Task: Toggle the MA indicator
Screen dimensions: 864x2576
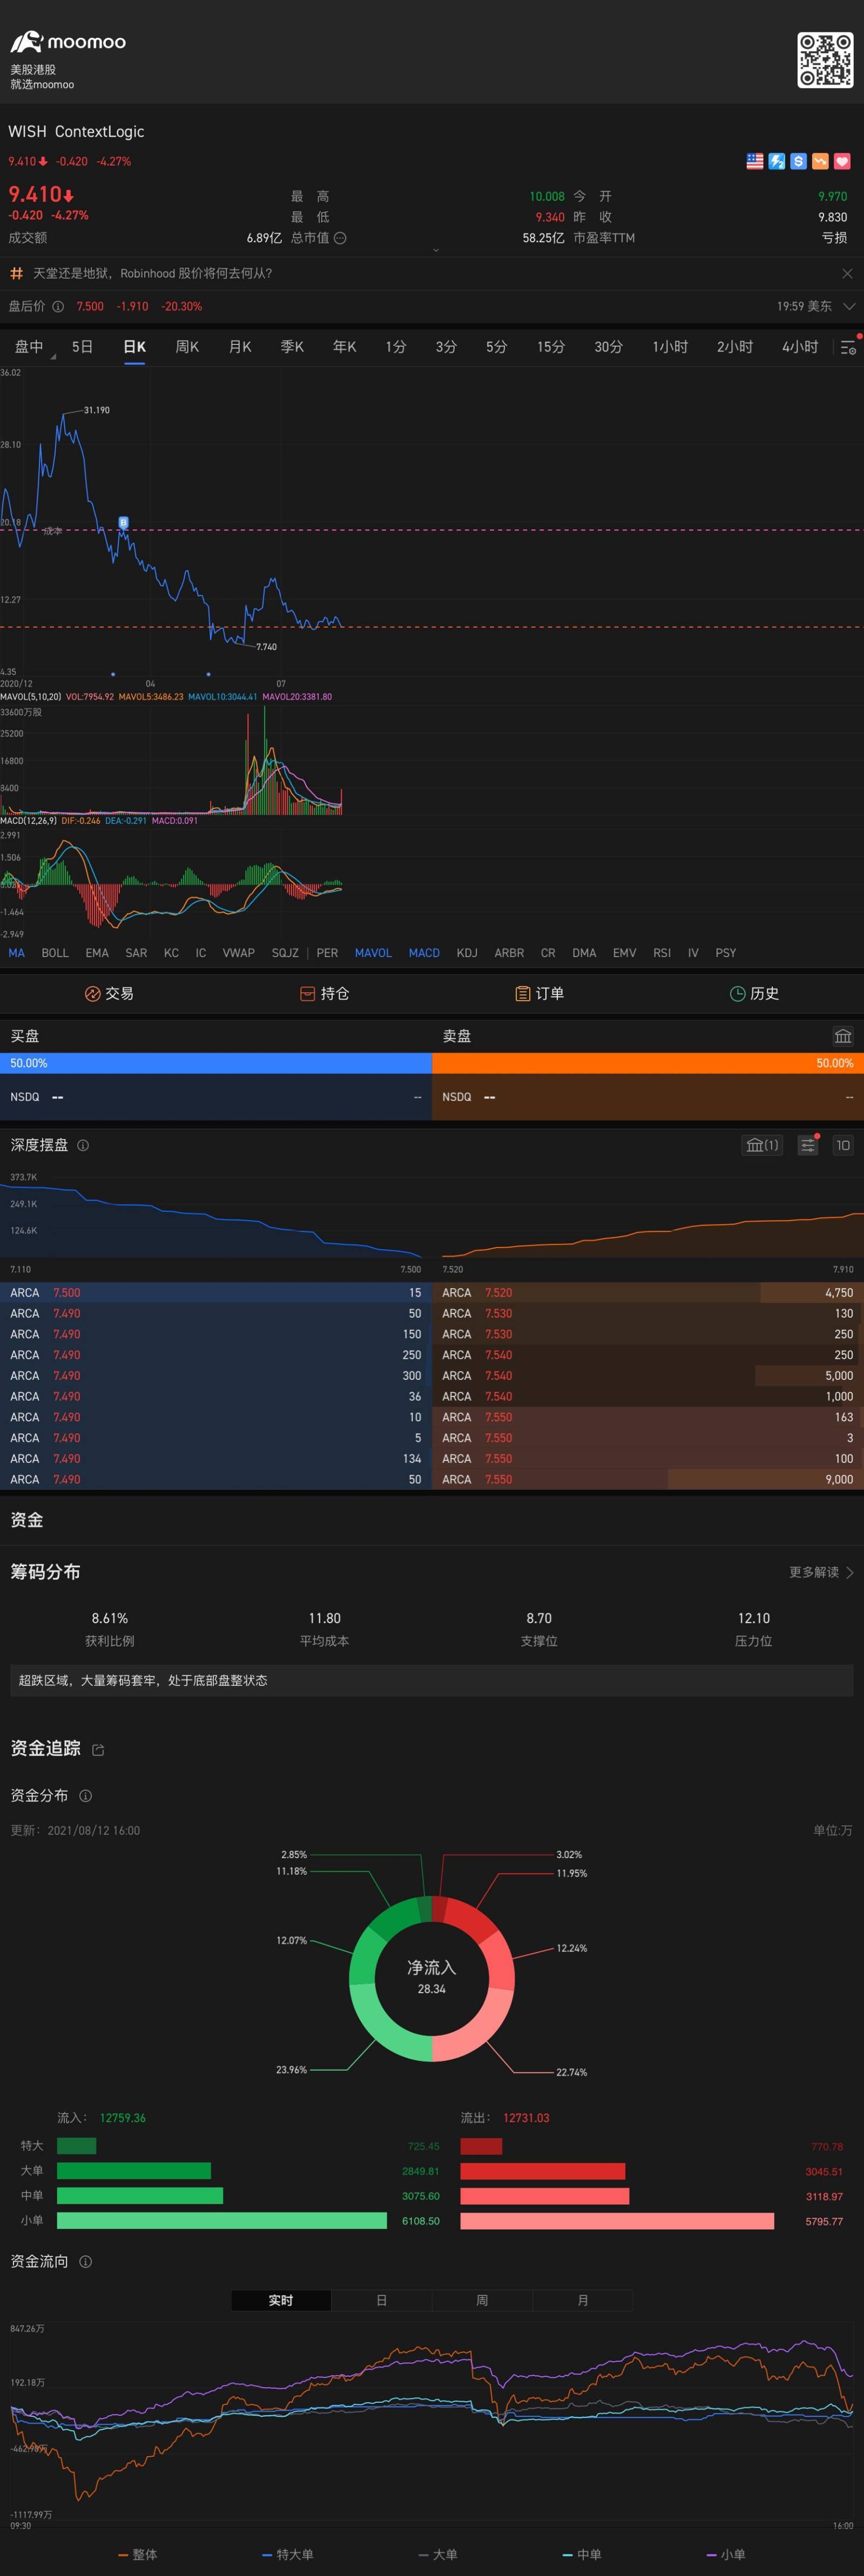Action: pyautogui.click(x=17, y=953)
